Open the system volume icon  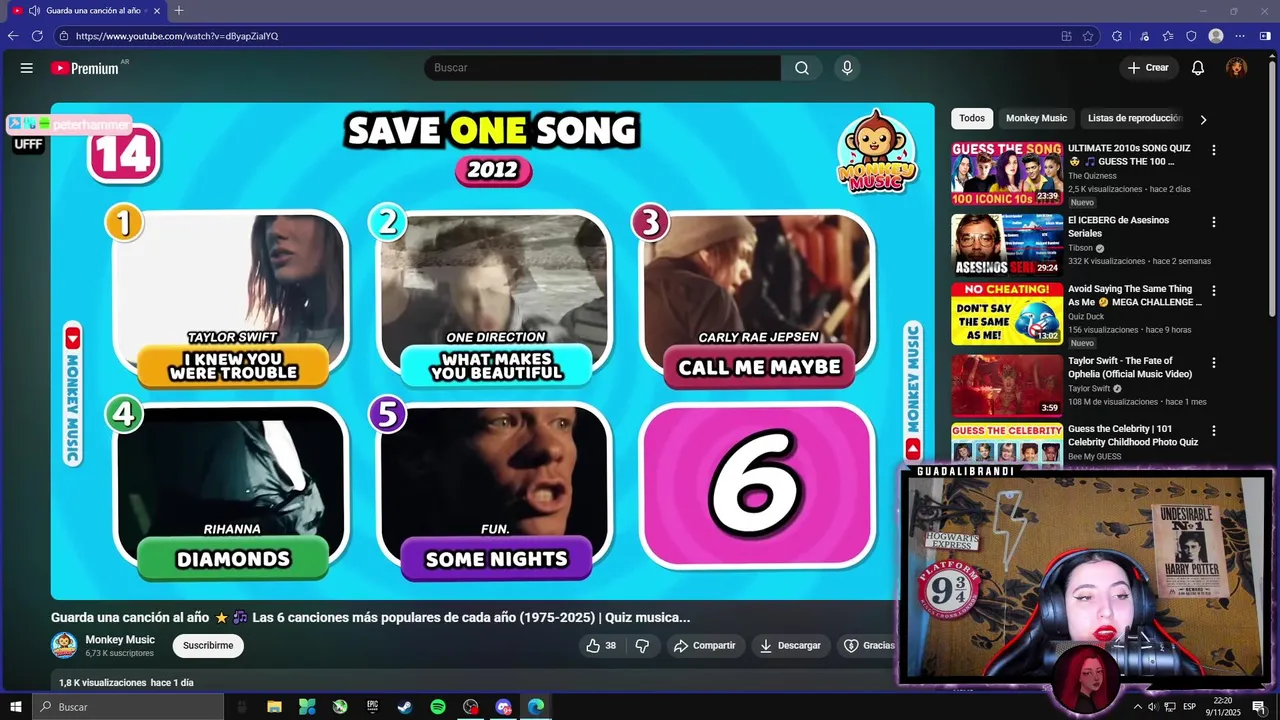[x=1152, y=707]
